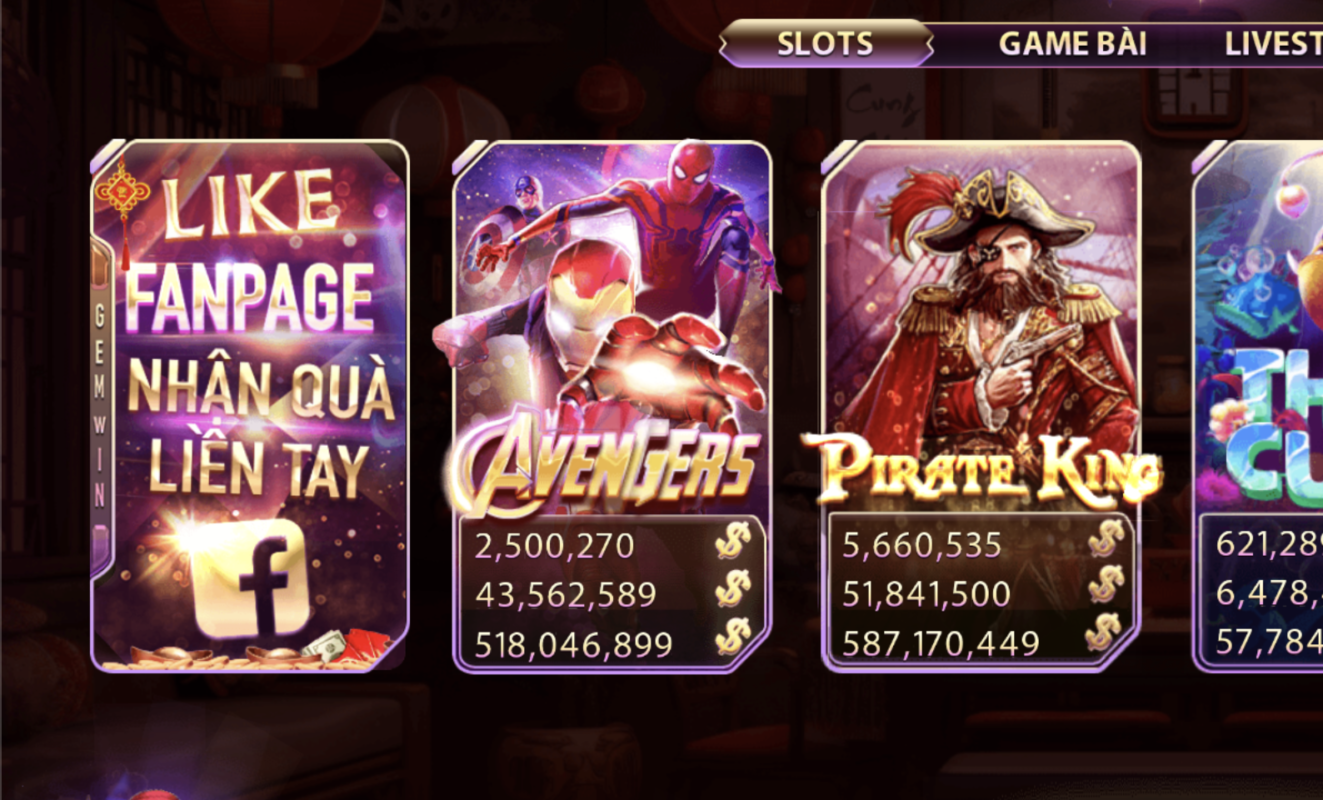
Task: Click dollar icon beside Pirate King 587,170,449
Action: (x=1104, y=634)
